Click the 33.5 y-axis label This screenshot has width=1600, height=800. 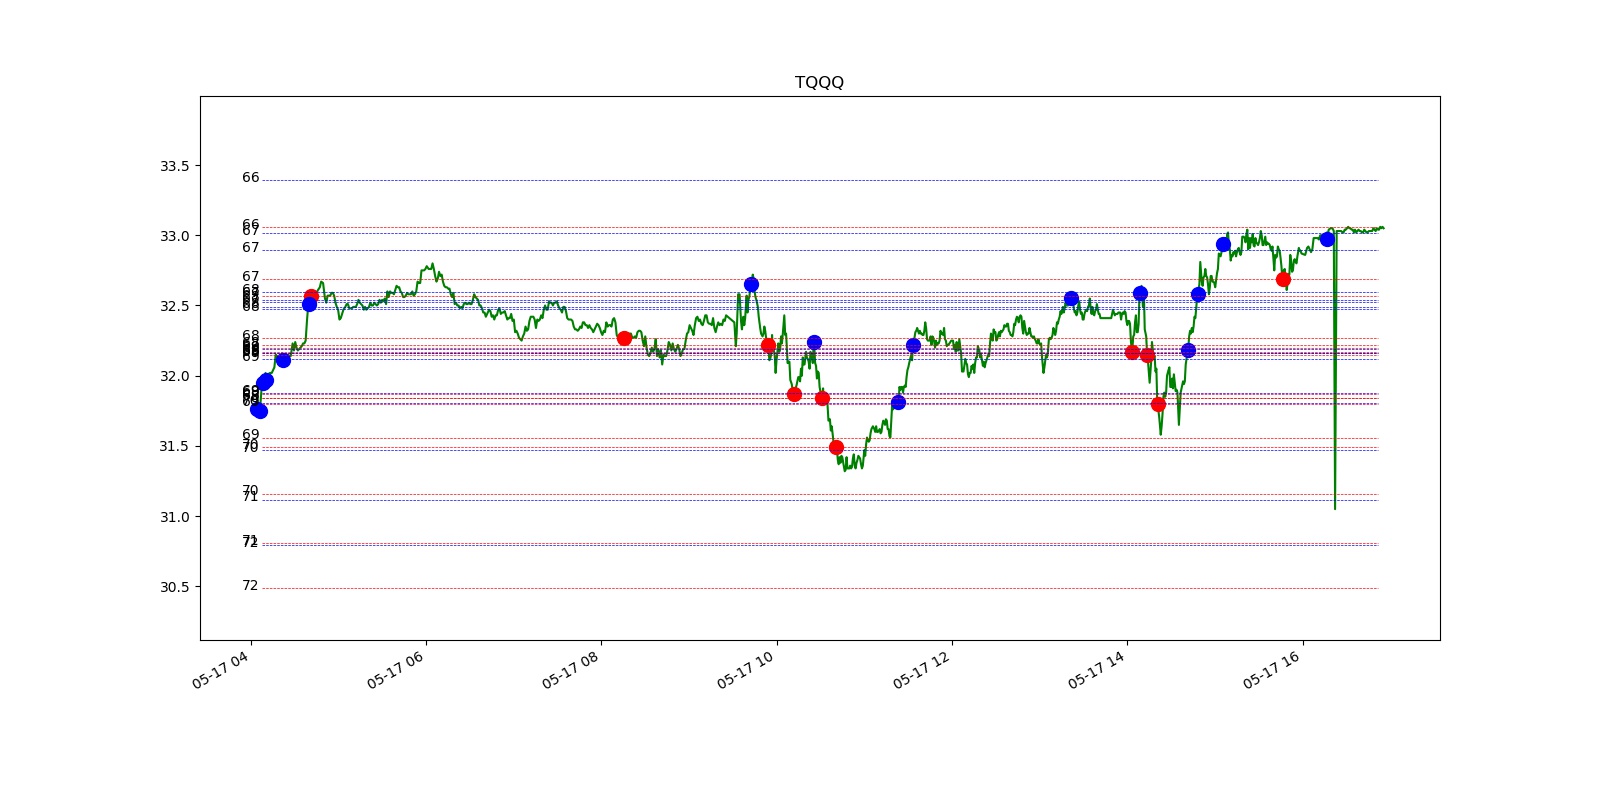(174, 166)
